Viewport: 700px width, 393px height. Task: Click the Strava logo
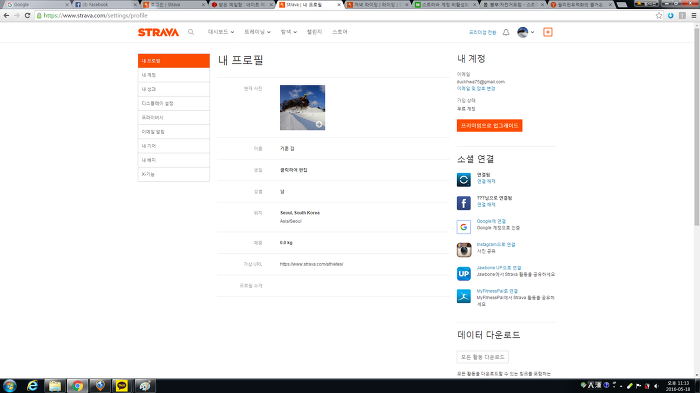tap(158, 32)
